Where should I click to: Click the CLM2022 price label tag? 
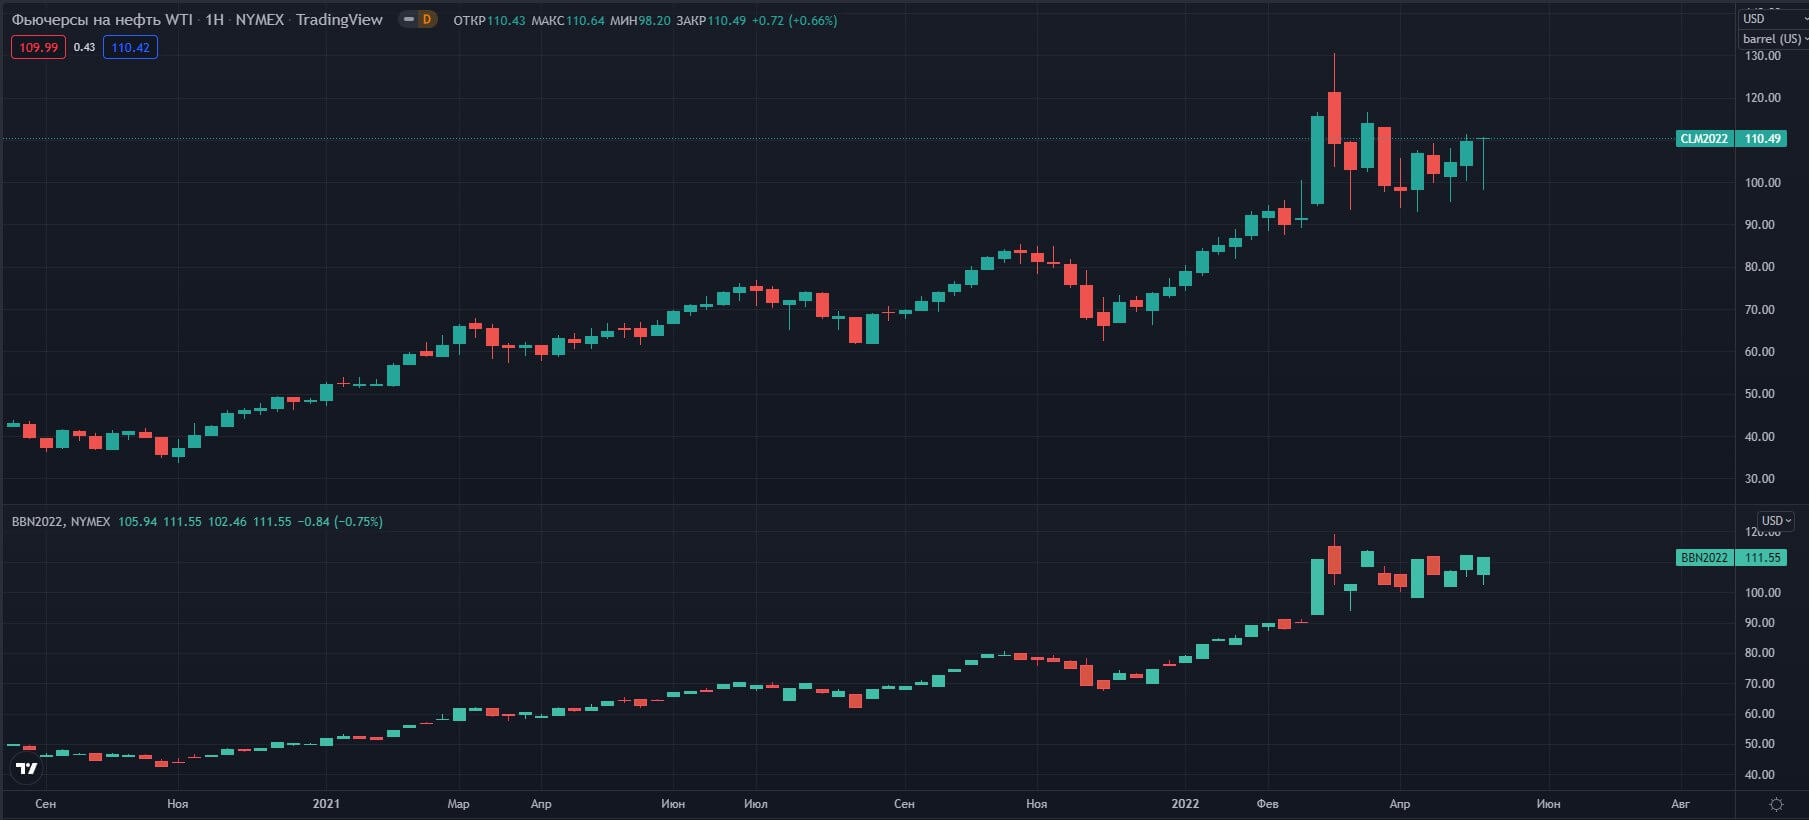click(1704, 139)
